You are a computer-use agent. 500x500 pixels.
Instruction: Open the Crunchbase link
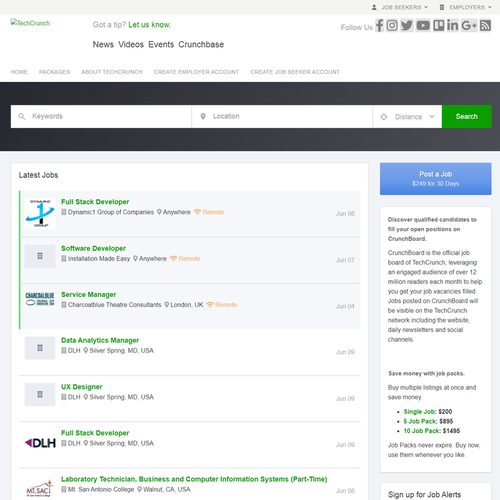pos(201,44)
